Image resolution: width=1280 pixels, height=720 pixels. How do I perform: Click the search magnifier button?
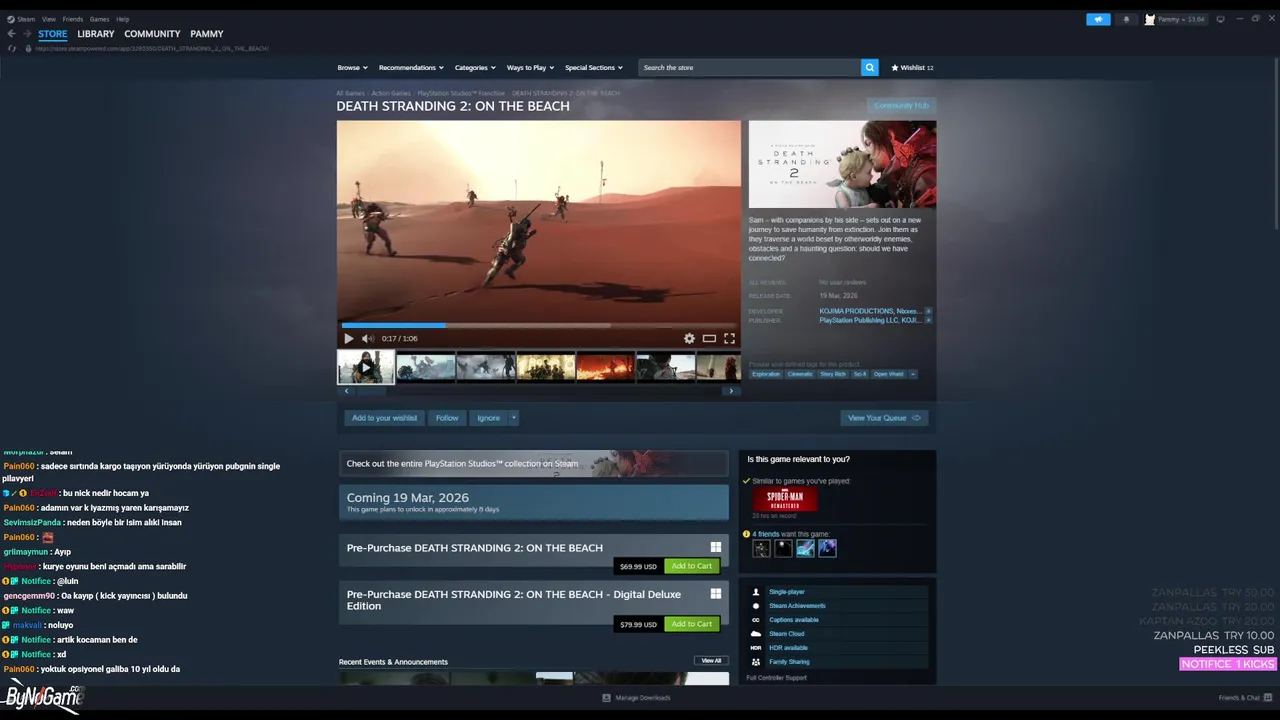[x=869, y=68]
